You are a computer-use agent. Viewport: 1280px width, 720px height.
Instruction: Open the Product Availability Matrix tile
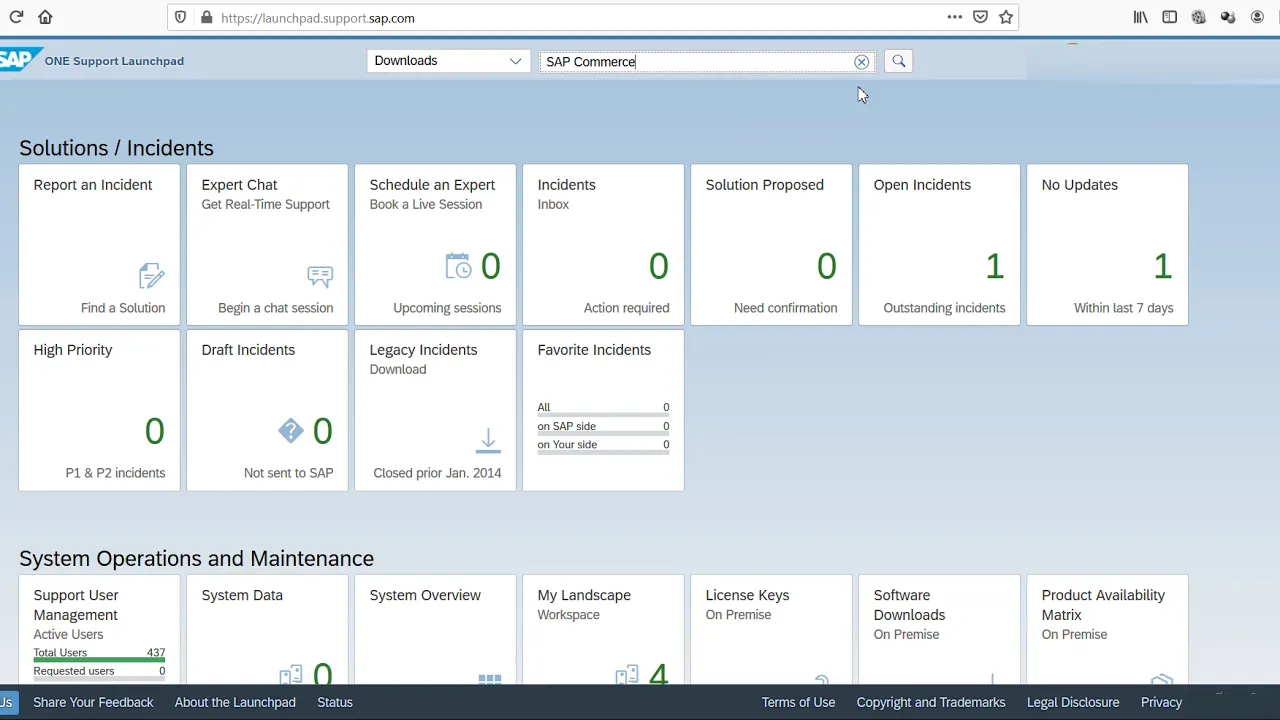click(x=1107, y=630)
